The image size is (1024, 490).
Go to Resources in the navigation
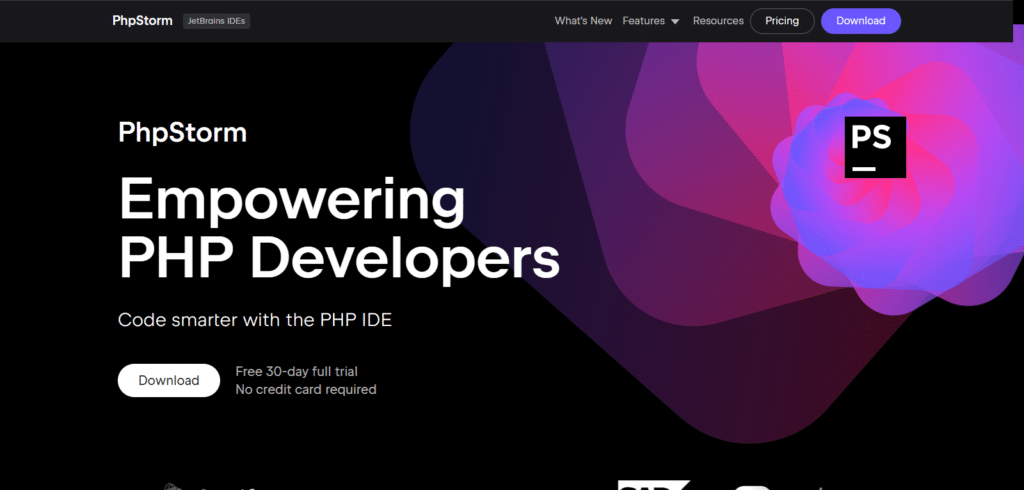click(718, 21)
